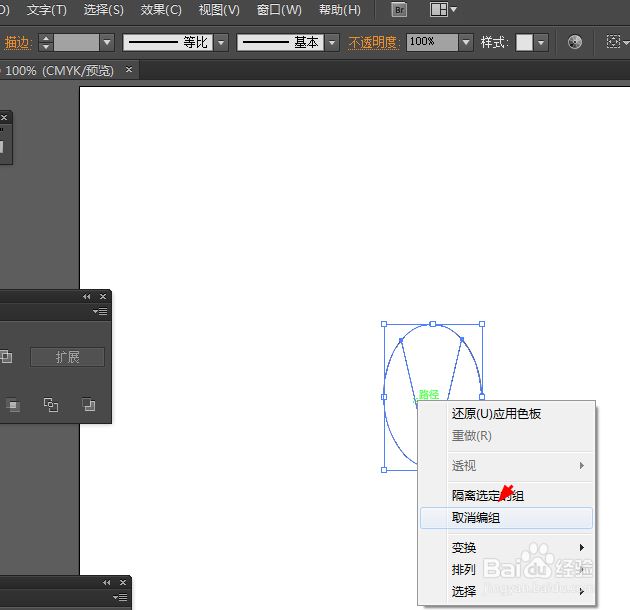
Task: Choose 还原(U)应用色板 in context menu
Action: pos(506,414)
